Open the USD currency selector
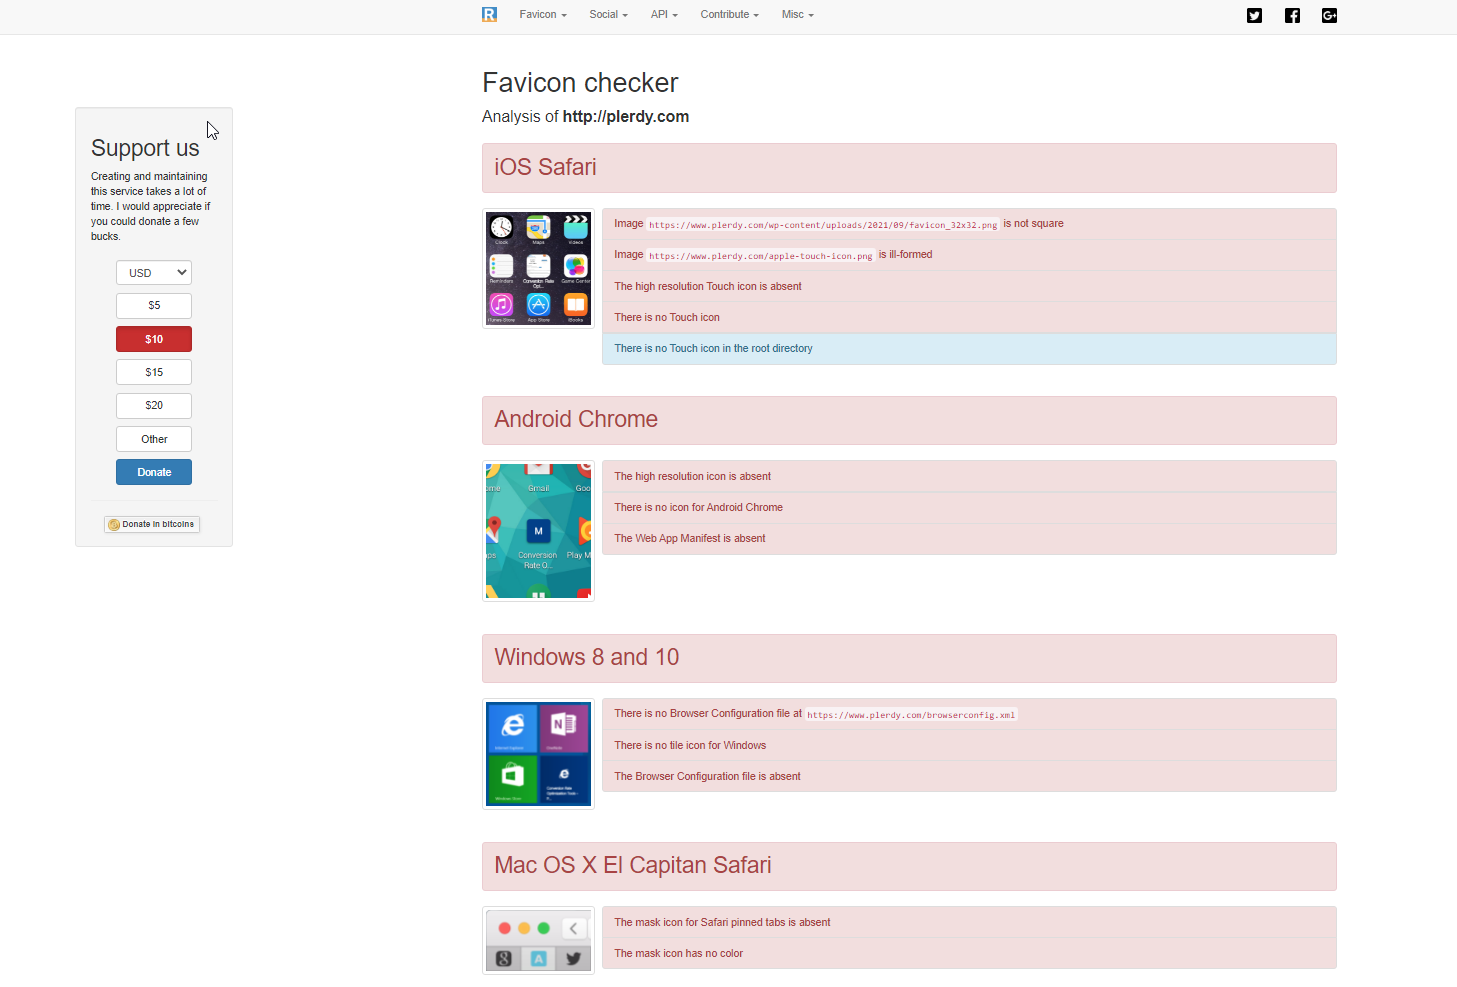Screen dimensions: 1457x987 pos(153,272)
